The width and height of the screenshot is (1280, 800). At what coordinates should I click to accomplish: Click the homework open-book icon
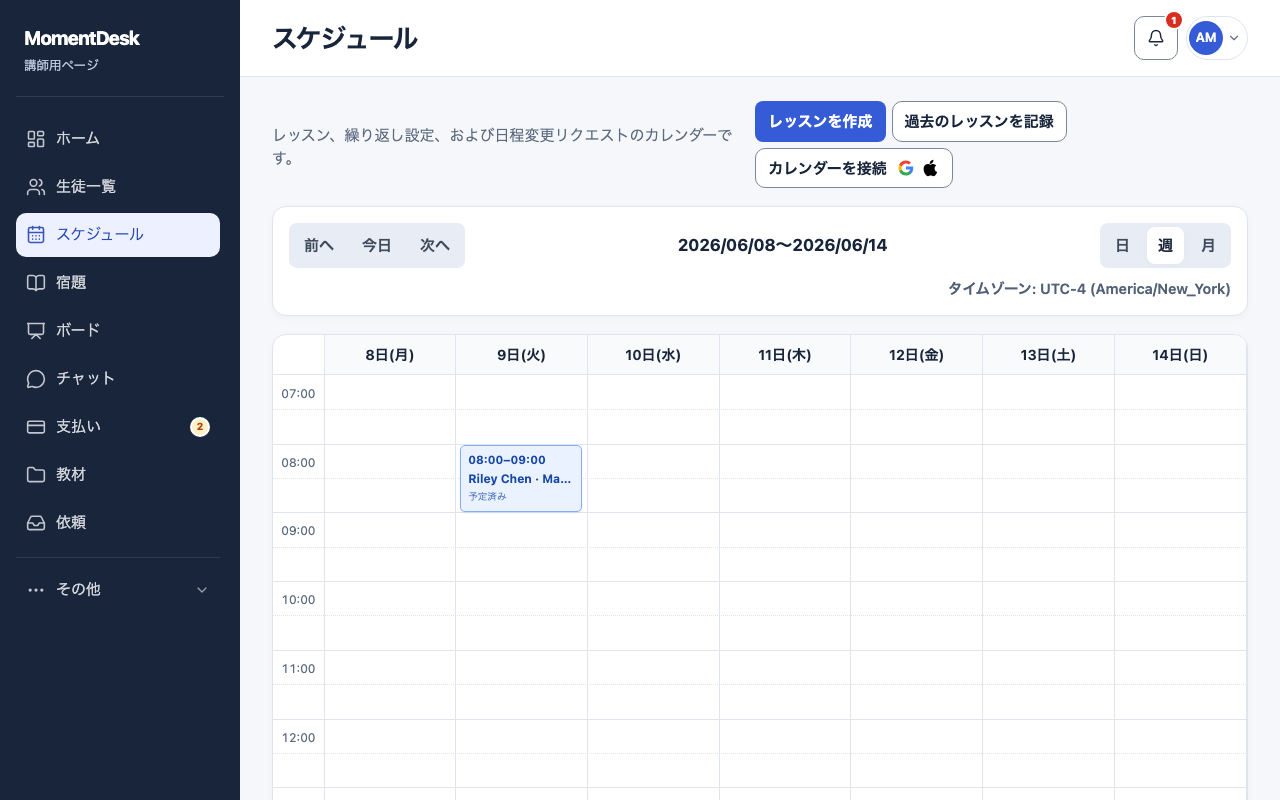tap(36, 283)
